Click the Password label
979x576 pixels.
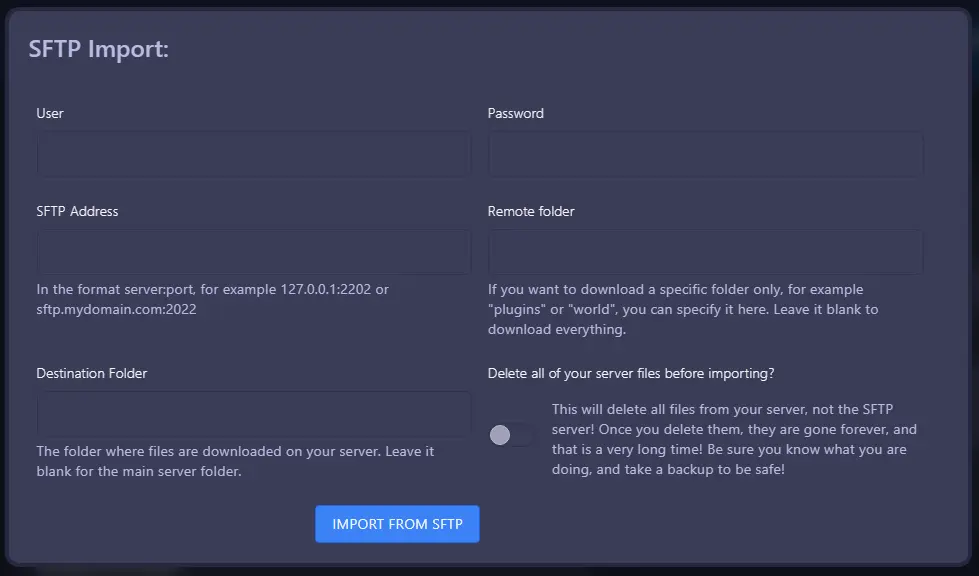click(515, 113)
